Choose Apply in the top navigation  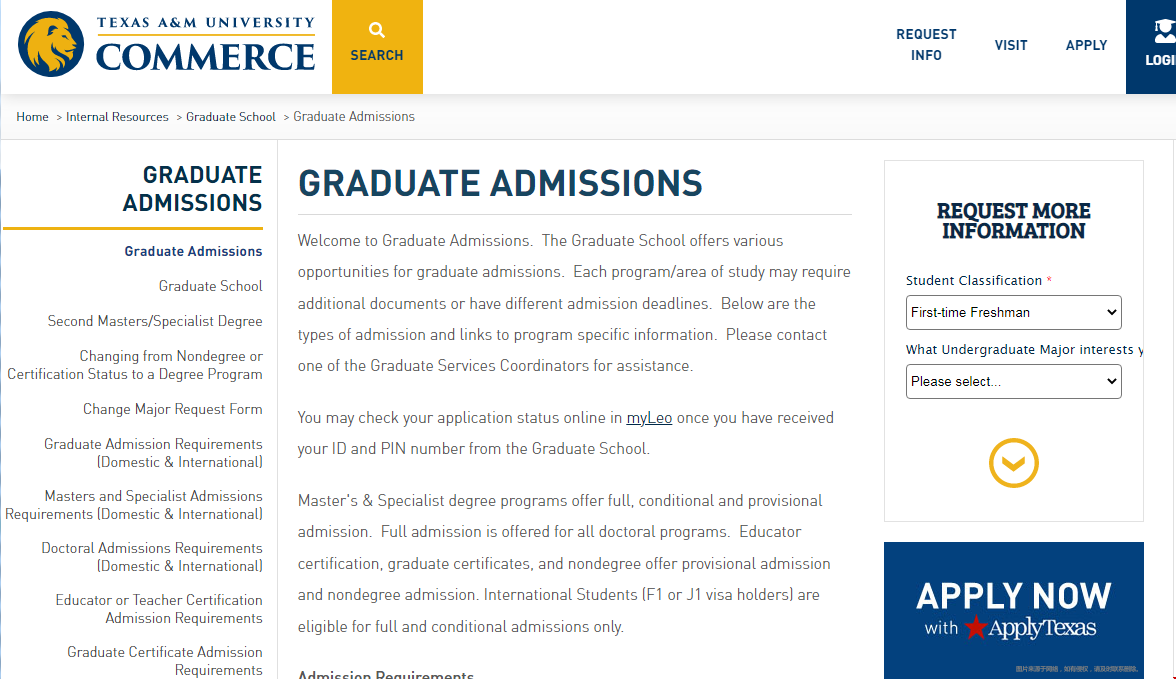pos(1086,45)
